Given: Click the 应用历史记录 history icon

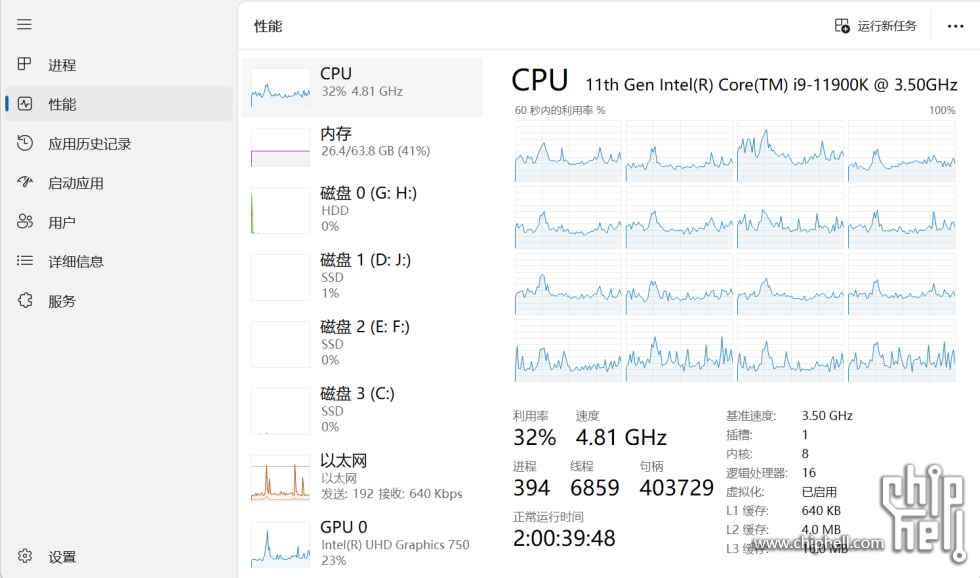Looking at the screenshot, I should pyautogui.click(x=25, y=143).
